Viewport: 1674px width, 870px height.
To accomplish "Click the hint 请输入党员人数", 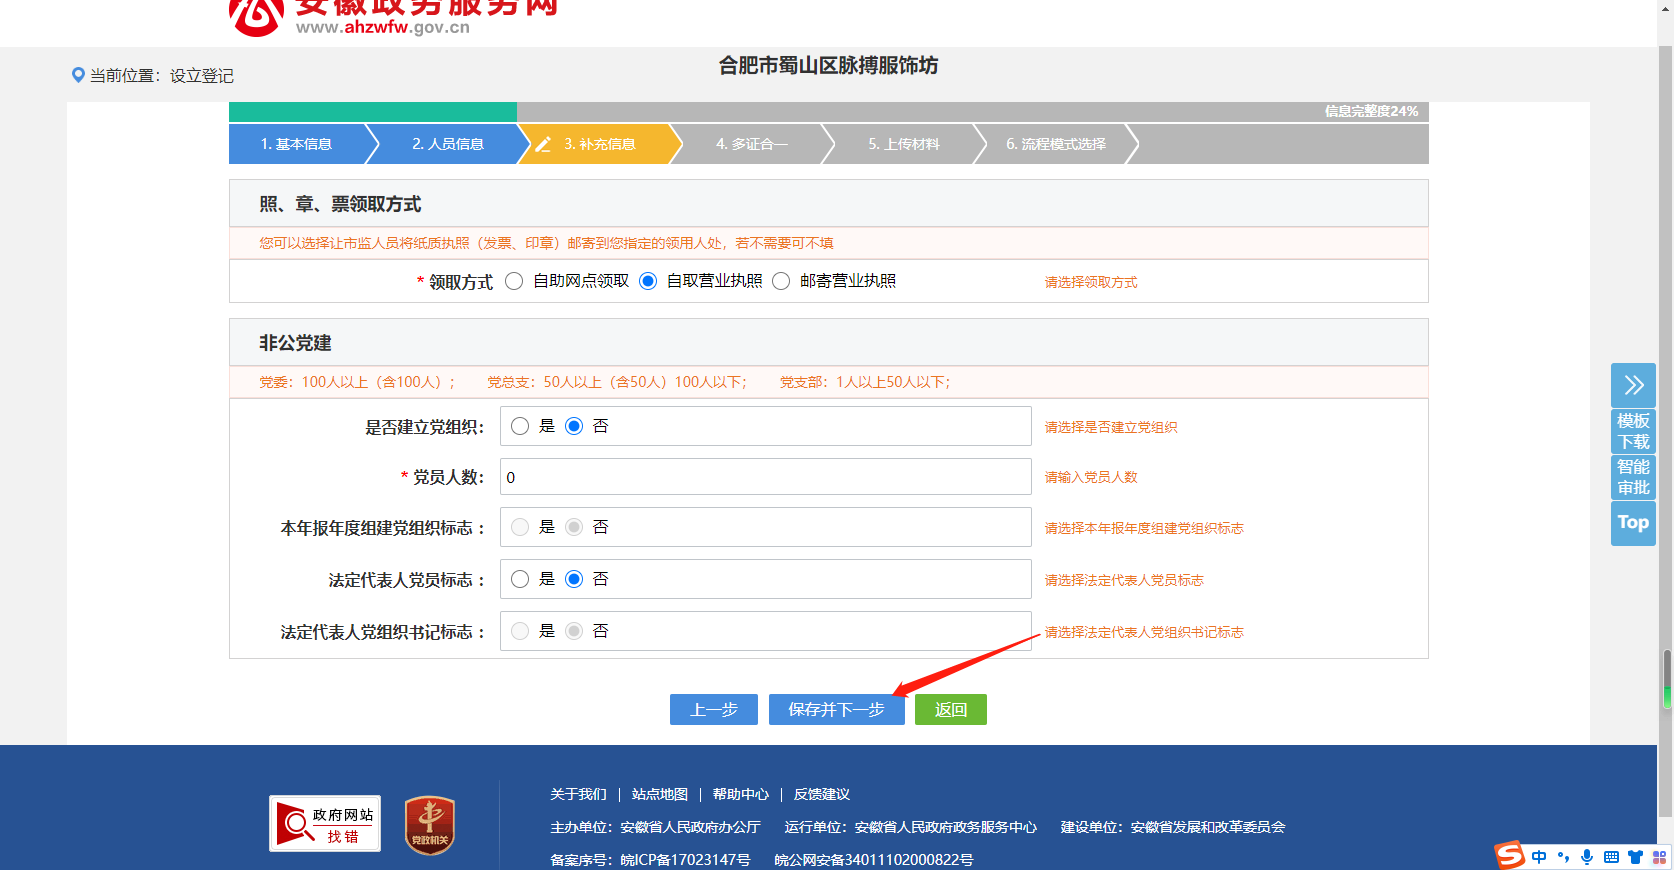I will click(1091, 477).
